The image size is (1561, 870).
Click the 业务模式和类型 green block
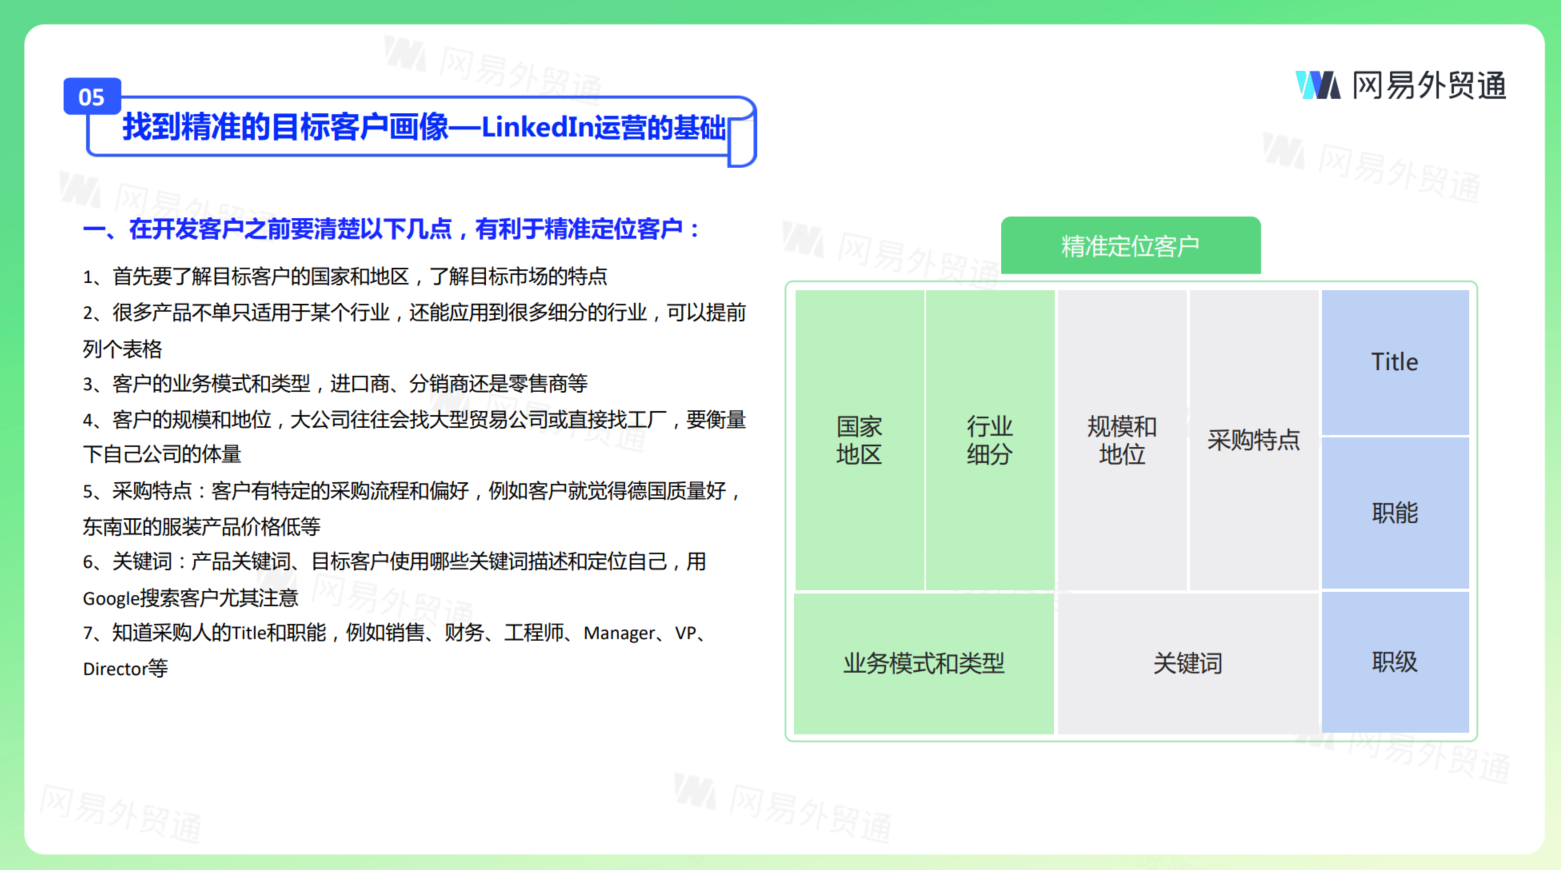click(923, 663)
